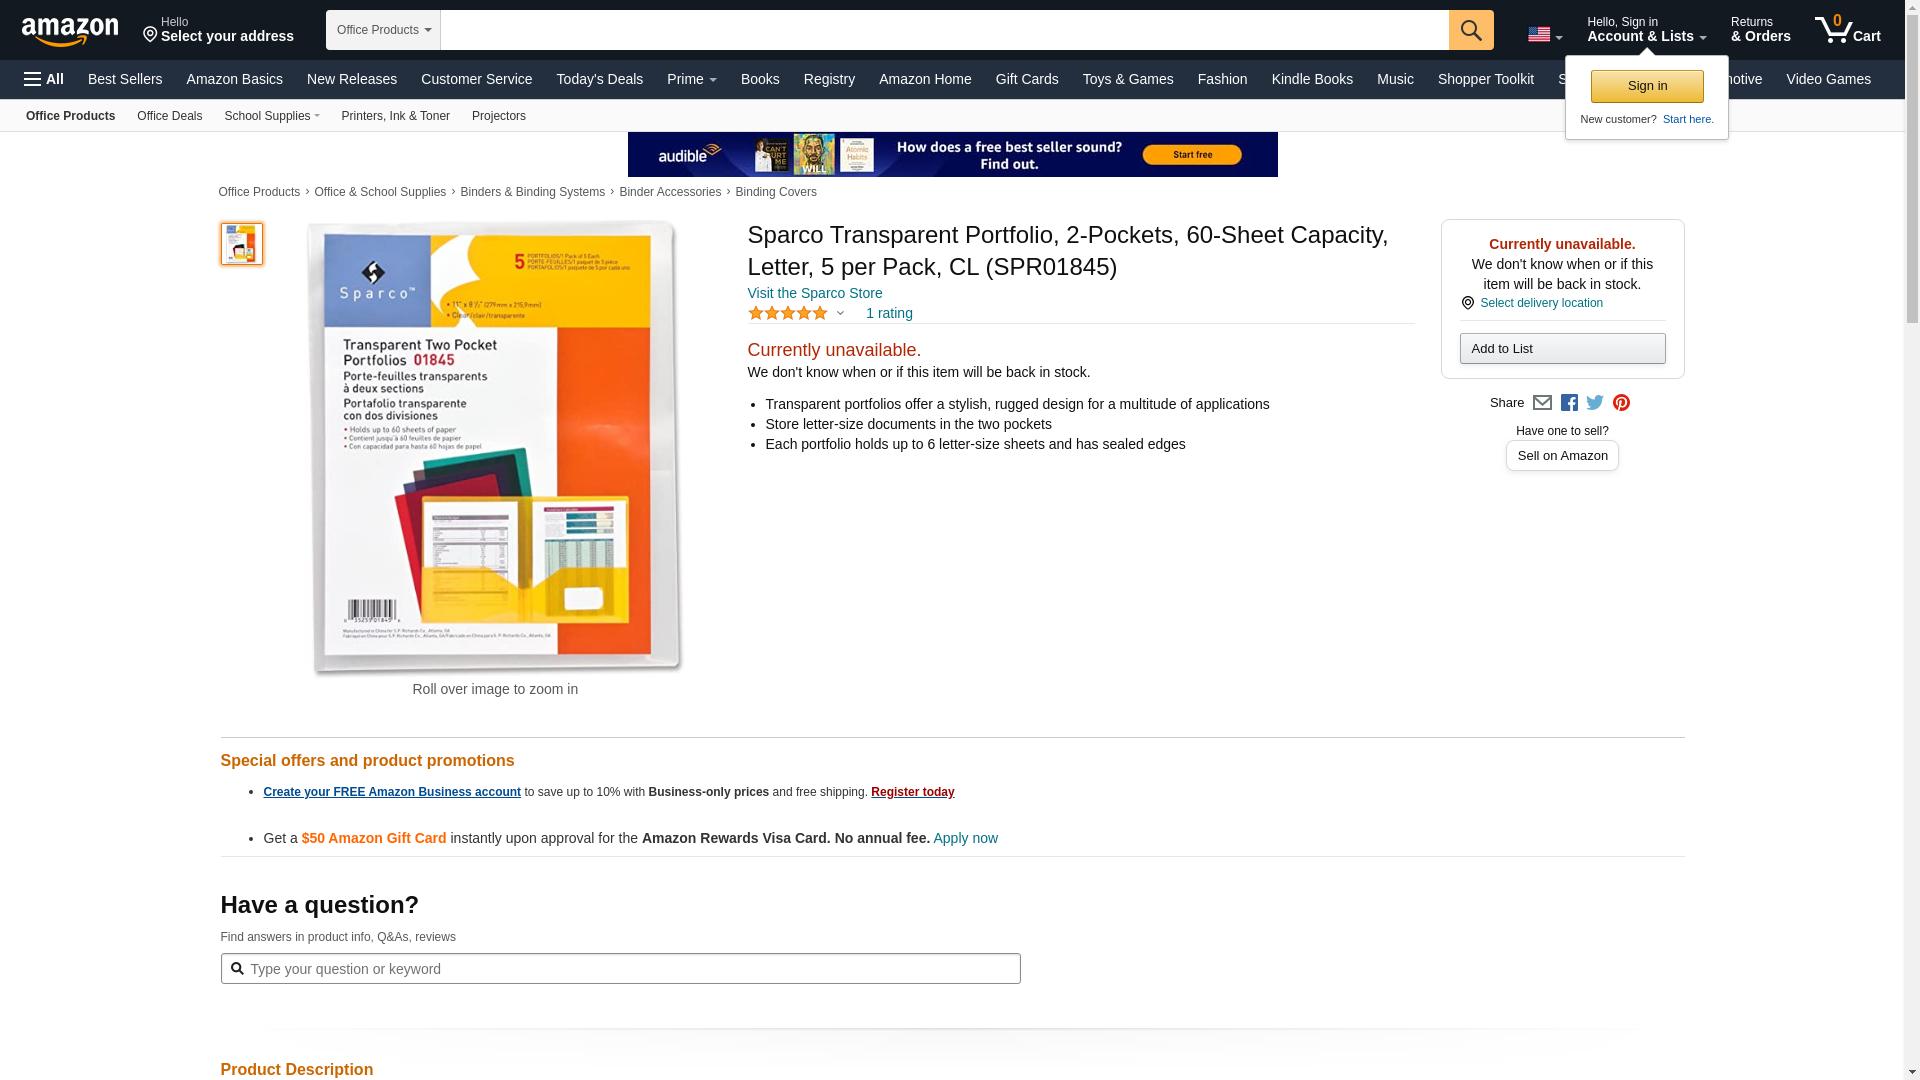This screenshot has width=1920, height=1080.
Task: Expand the School Supplies submenu
Action: (272, 116)
